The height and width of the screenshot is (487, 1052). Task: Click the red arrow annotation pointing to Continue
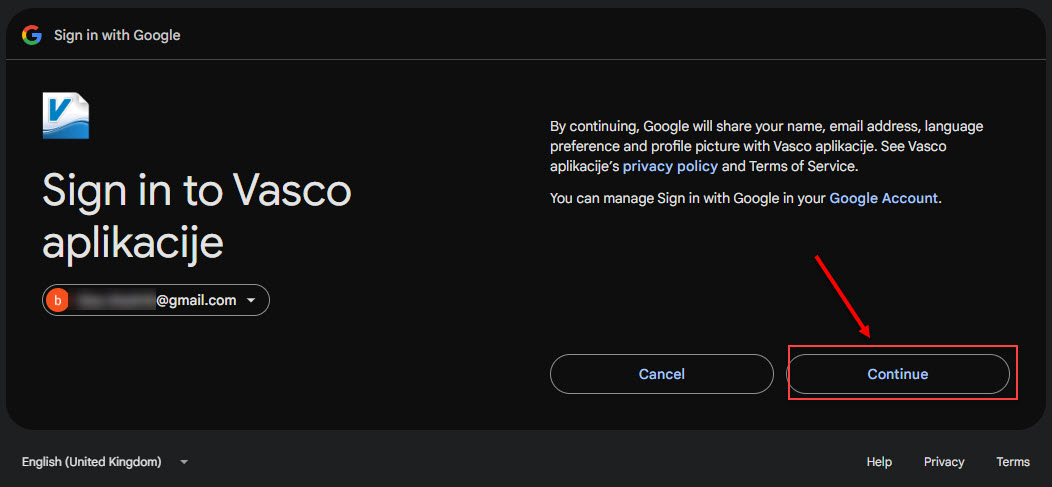pos(843,296)
